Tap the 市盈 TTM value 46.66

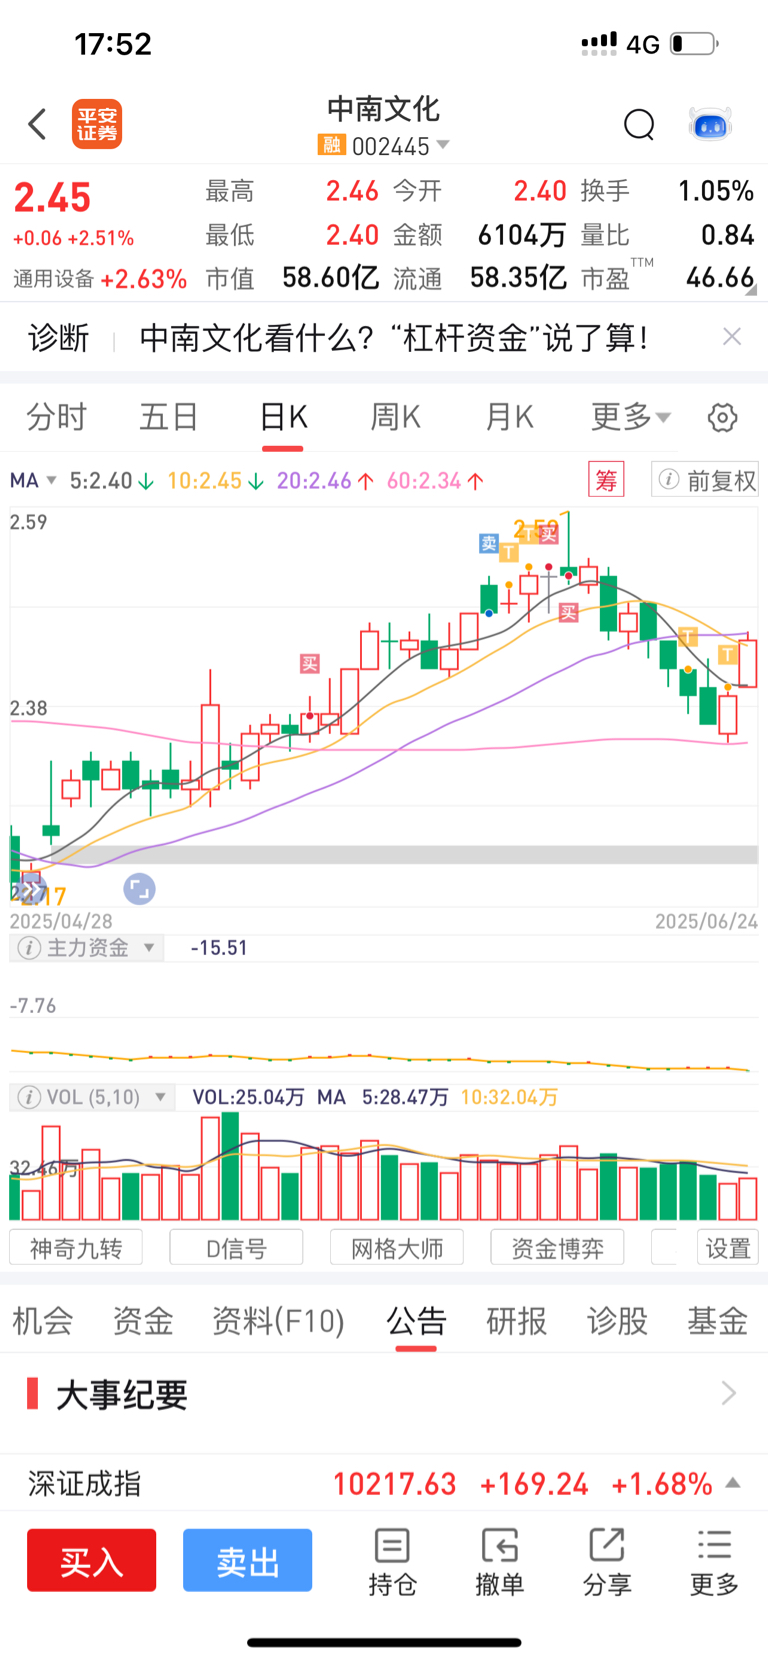(x=720, y=278)
